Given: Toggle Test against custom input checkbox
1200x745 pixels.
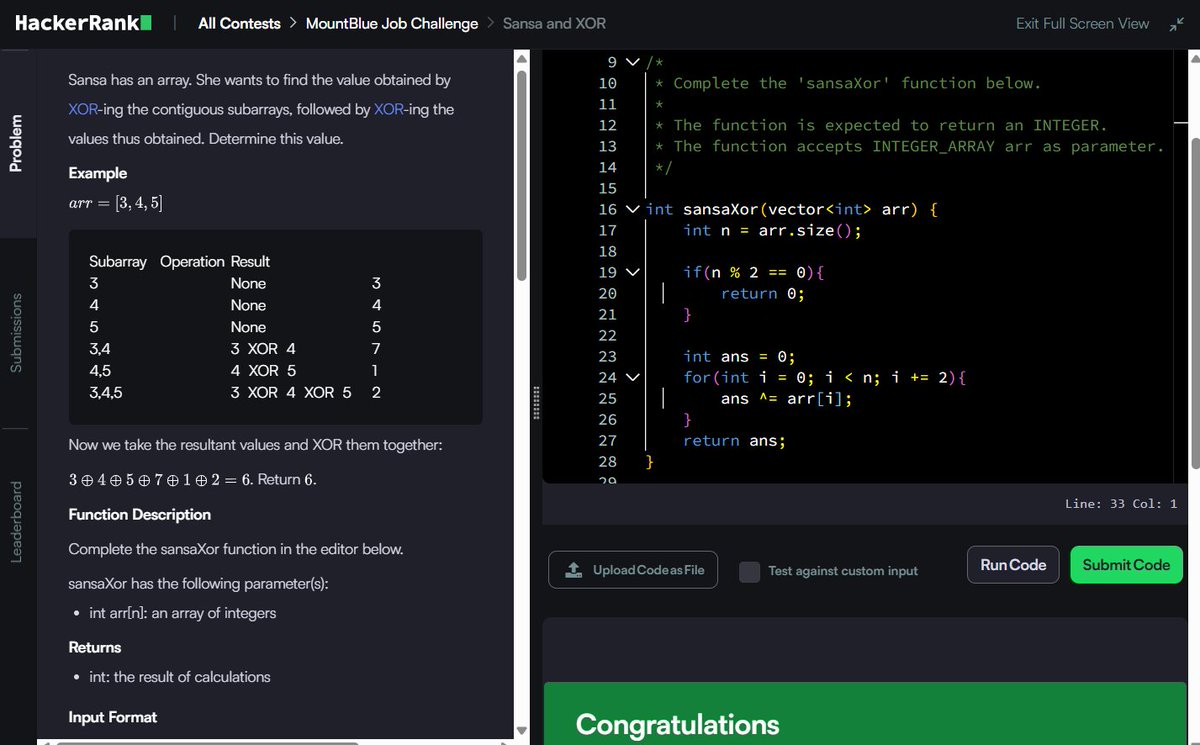Looking at the screenshot, I should click(749, 571).
